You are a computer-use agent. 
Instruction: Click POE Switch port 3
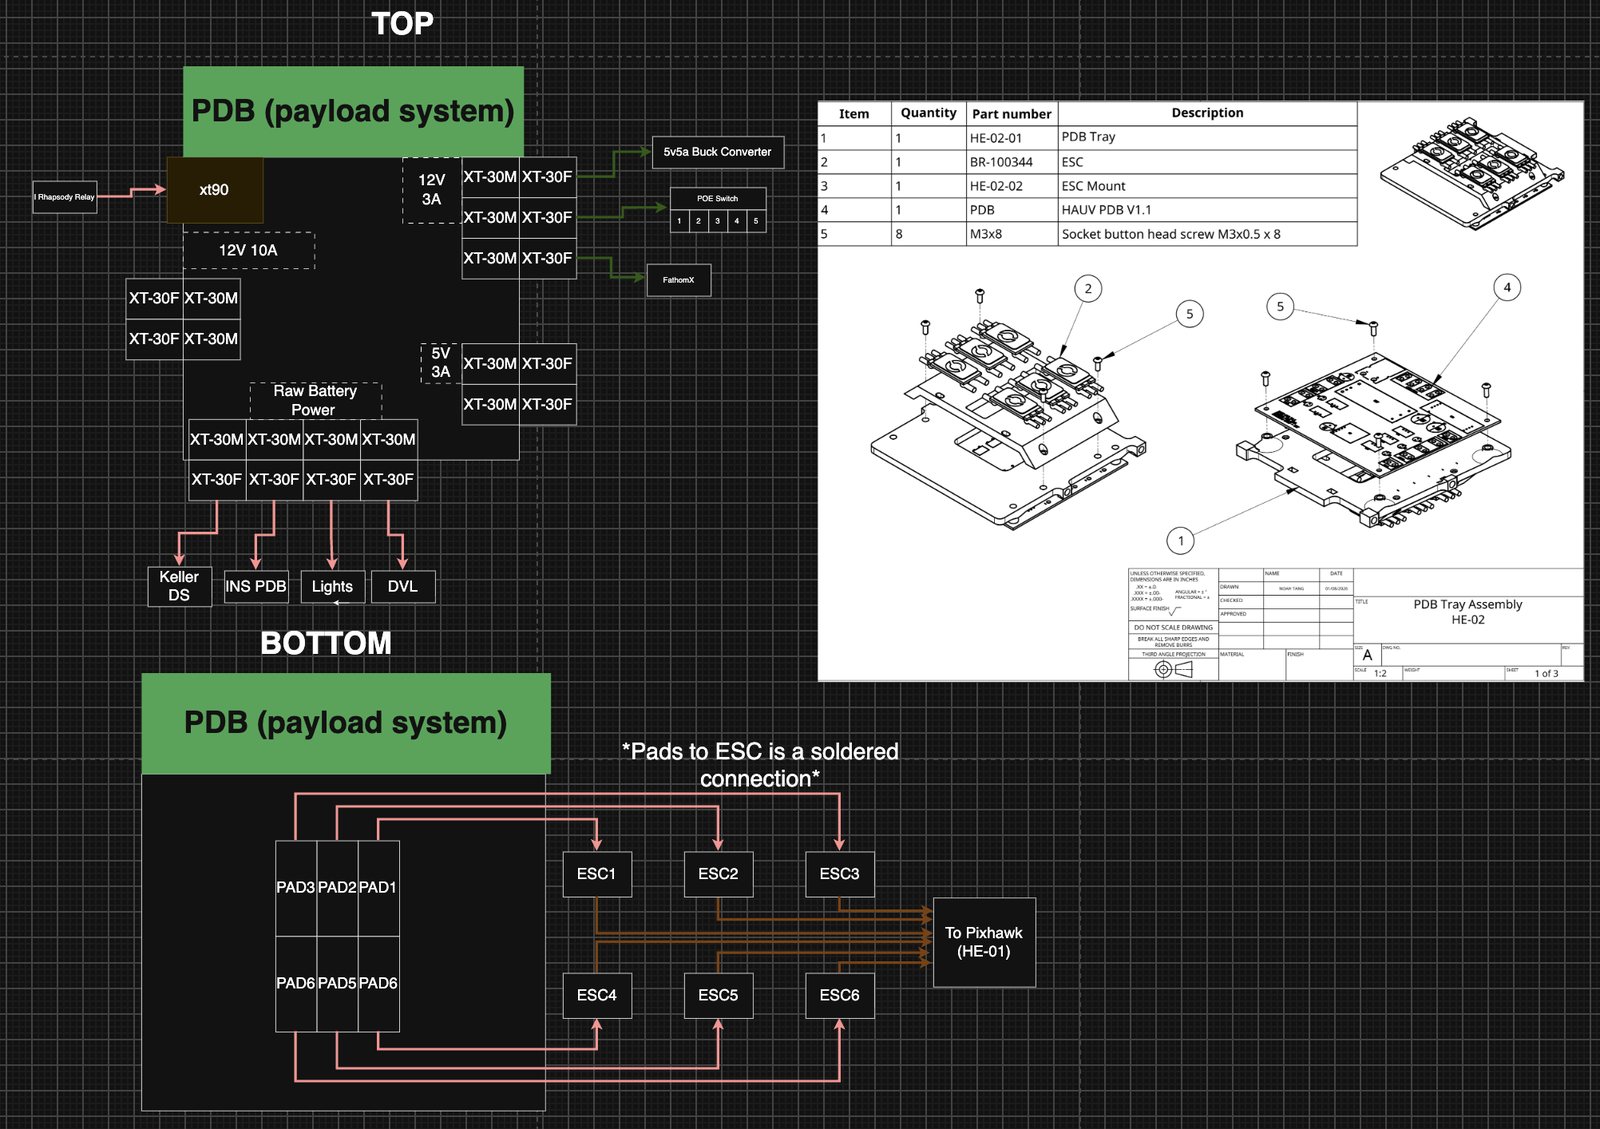[x=718, y=221]
